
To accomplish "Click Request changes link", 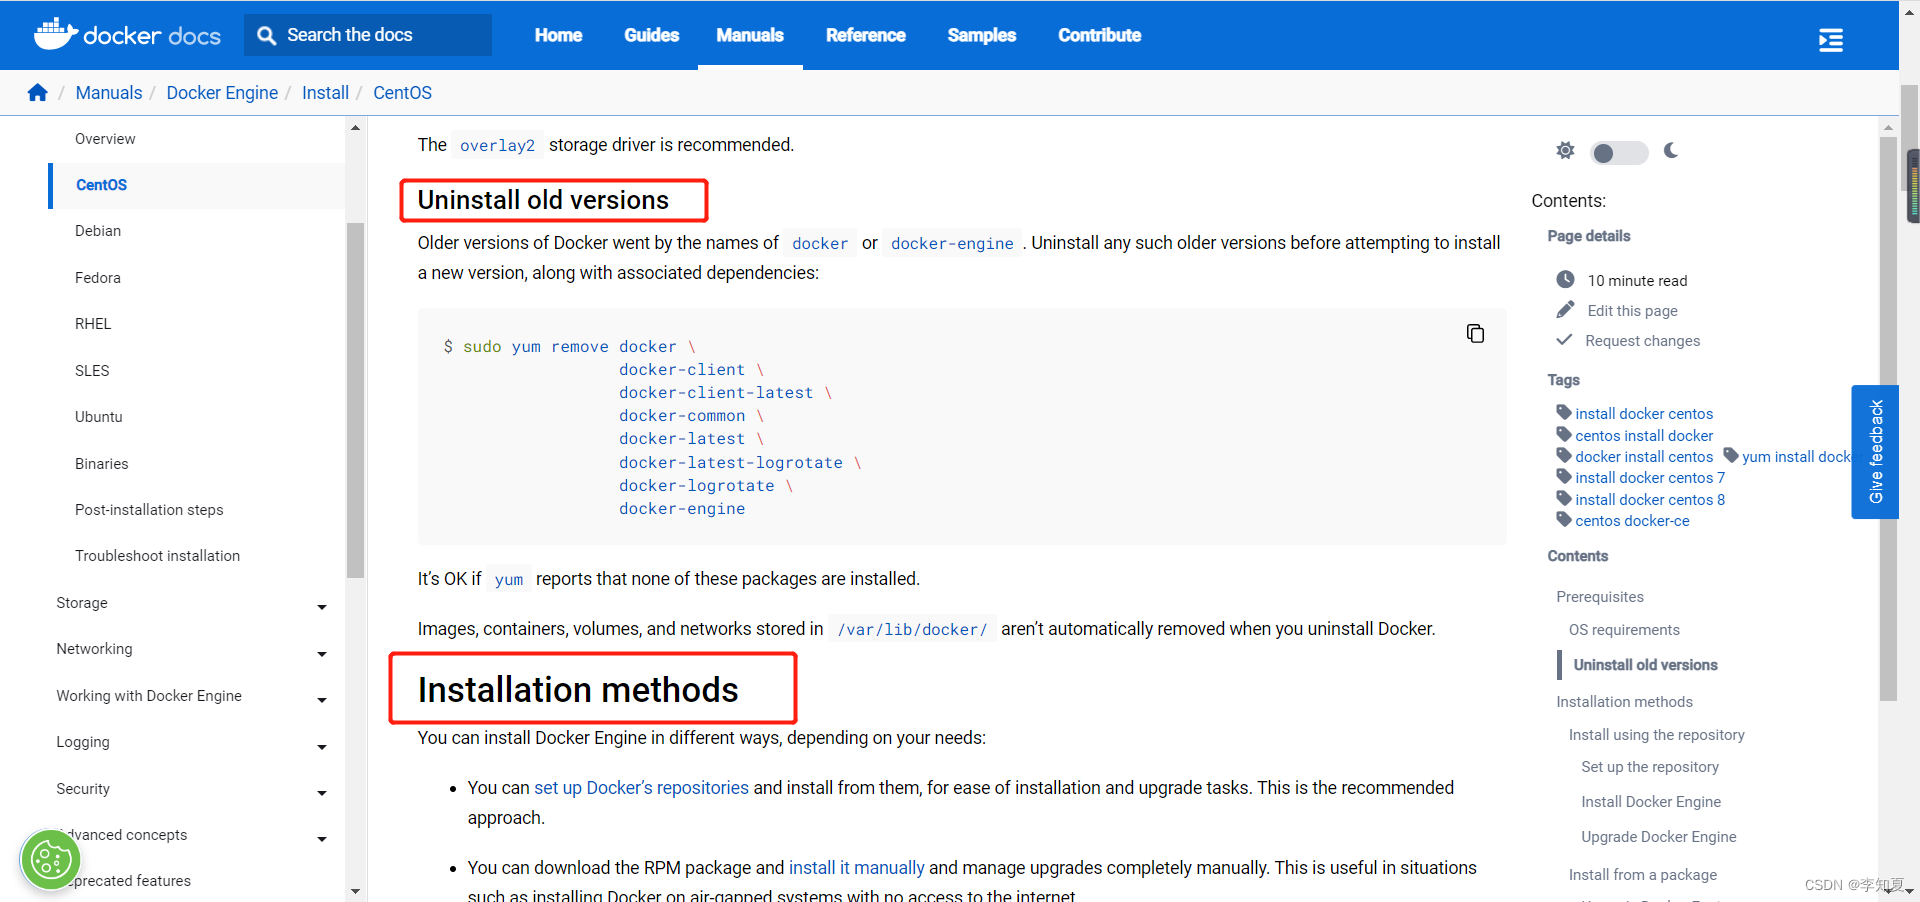I will click(1642, 341).
